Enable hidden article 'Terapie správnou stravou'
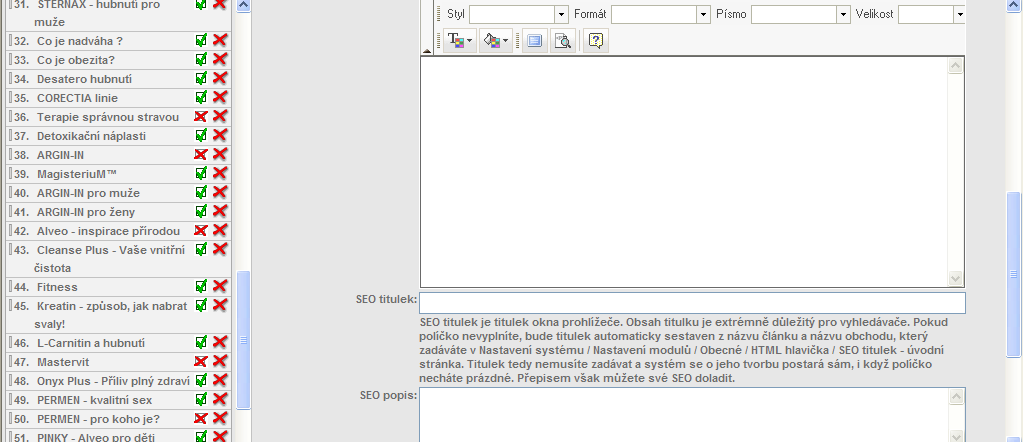Screen dimensions: 1024x442 click(x=201, y=116)
